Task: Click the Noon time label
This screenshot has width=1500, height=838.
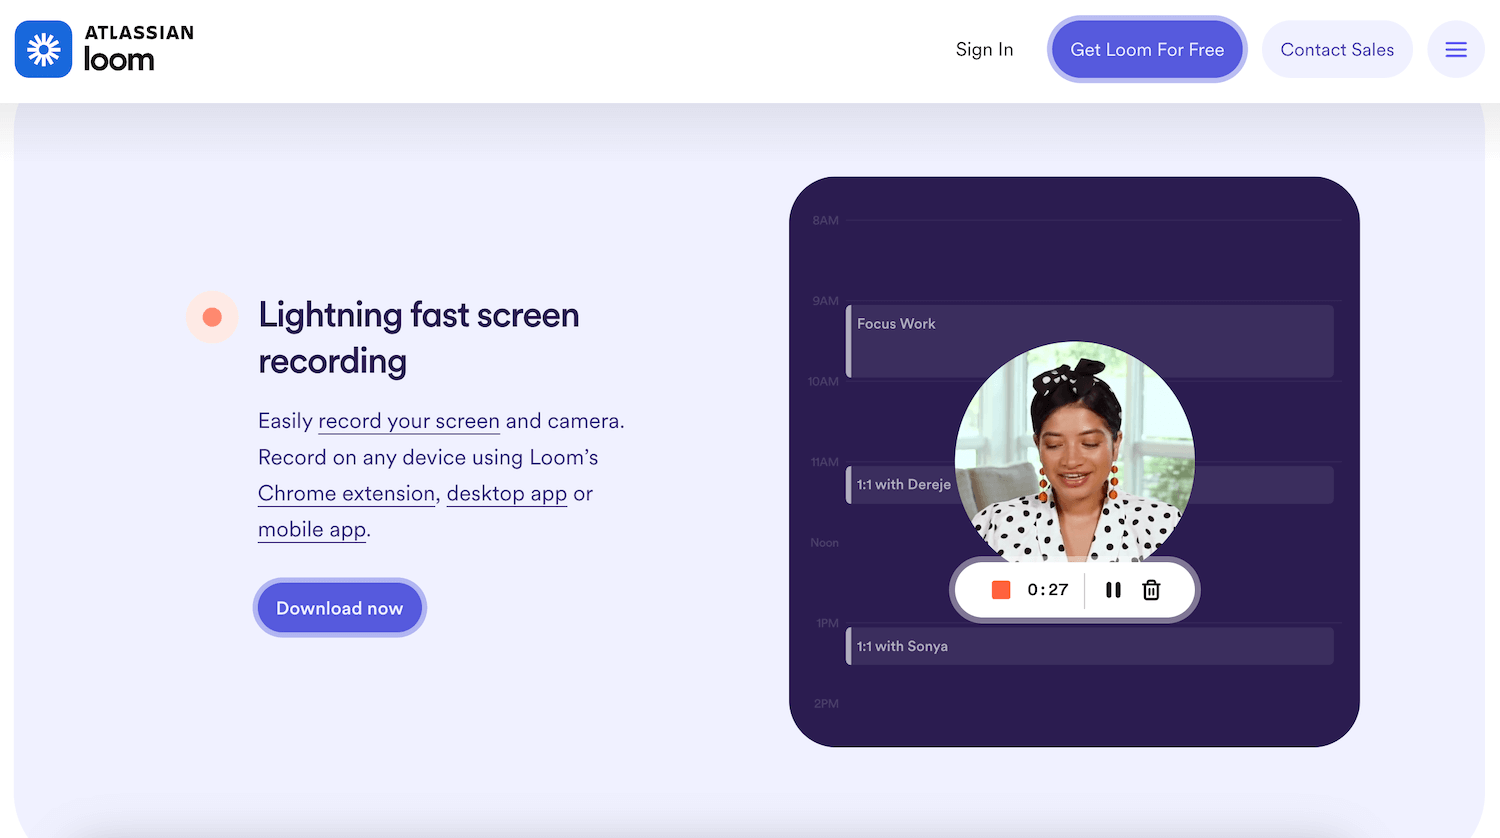Action: tap(825, 543)
